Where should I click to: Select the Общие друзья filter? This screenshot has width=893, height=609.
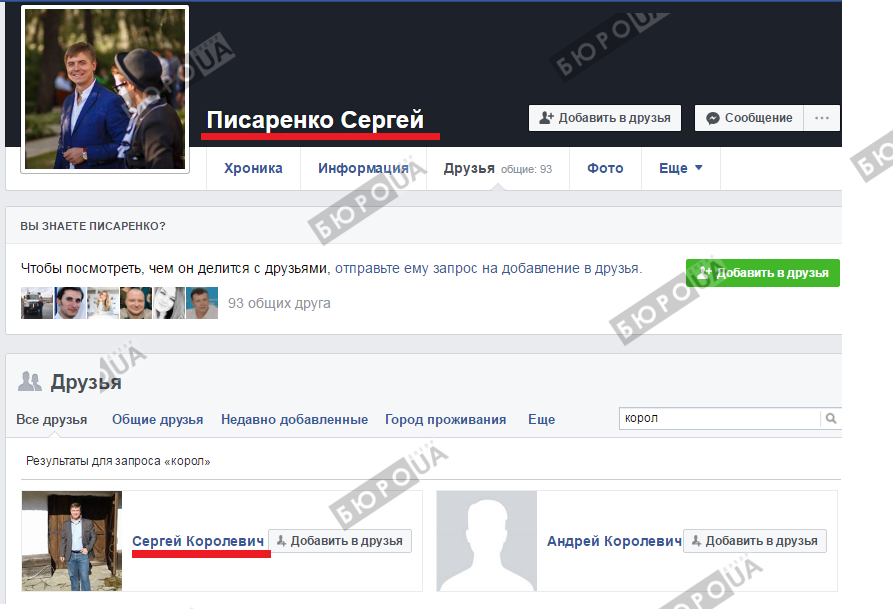pyautogui.click(x=157, y=420)
